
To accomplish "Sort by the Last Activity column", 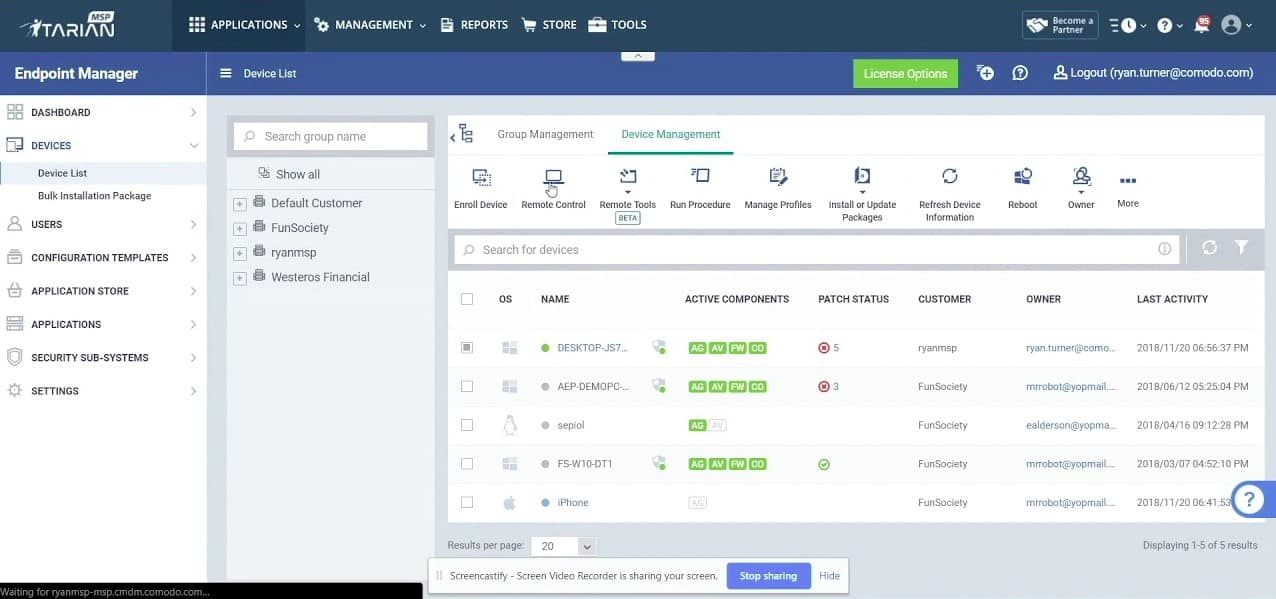I will (x=1172, y=299).
